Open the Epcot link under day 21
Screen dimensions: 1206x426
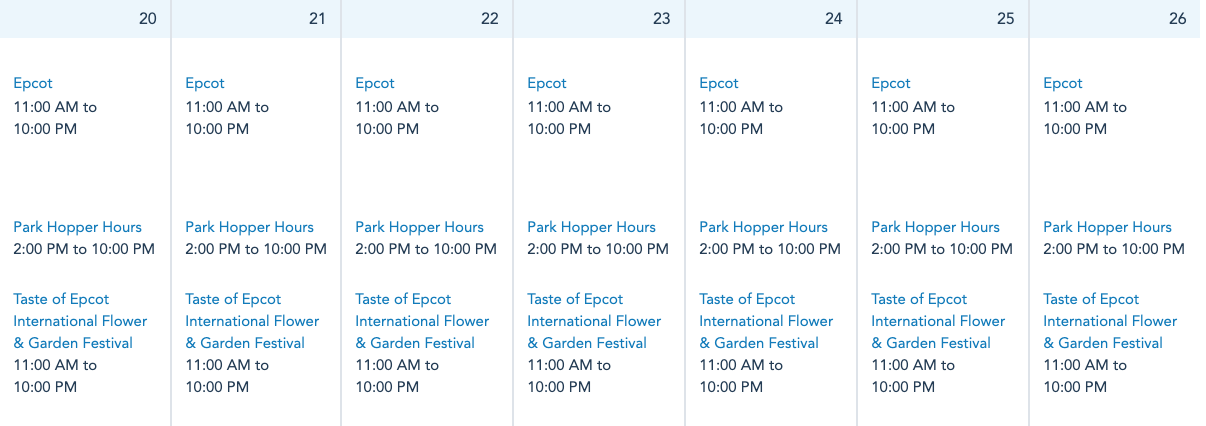click(x=205, y=83)
